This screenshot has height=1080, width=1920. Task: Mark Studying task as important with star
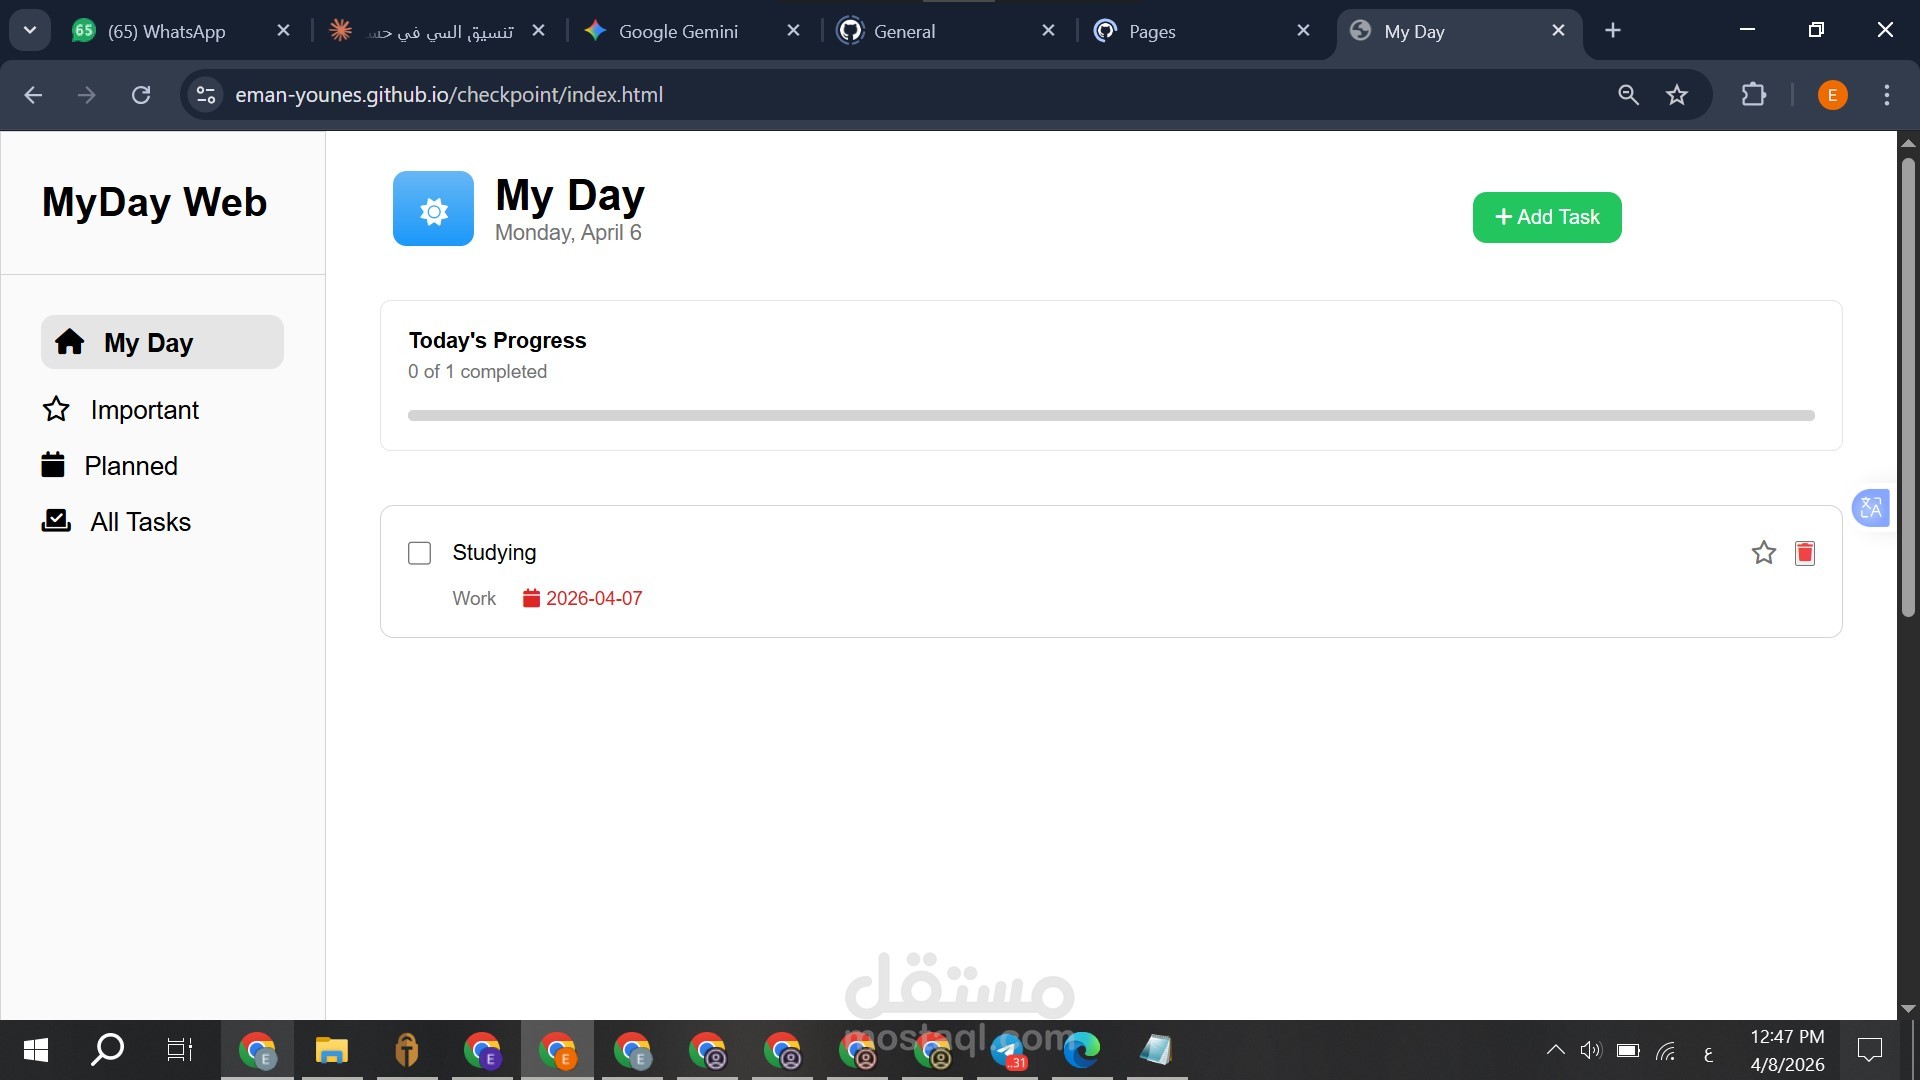1763,553
